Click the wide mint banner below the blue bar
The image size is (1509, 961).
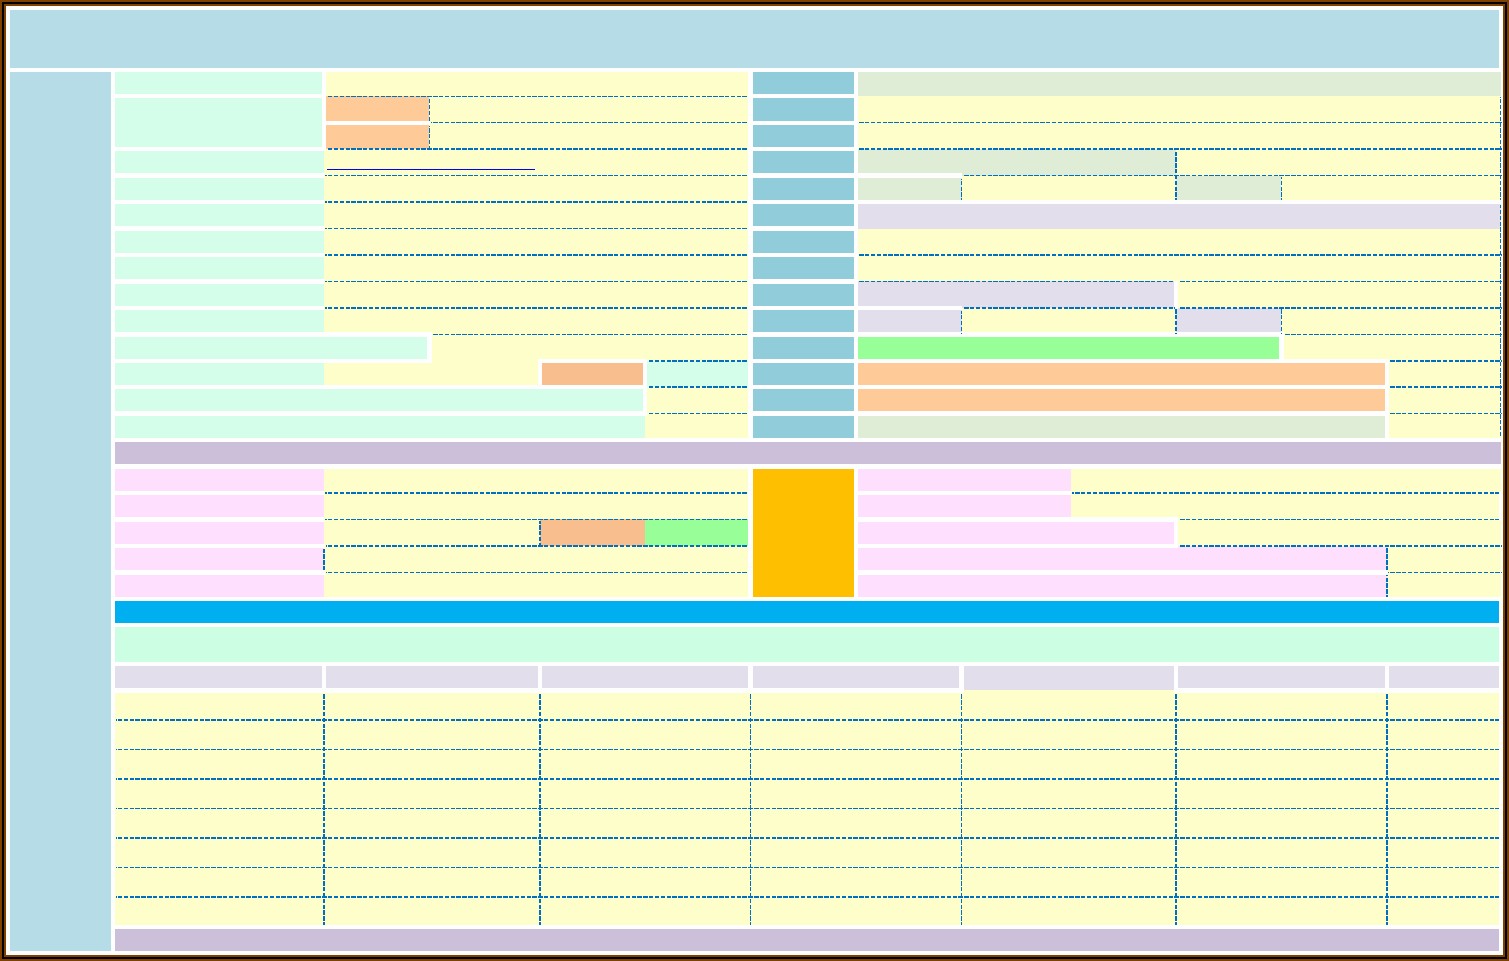coord(806,644)
